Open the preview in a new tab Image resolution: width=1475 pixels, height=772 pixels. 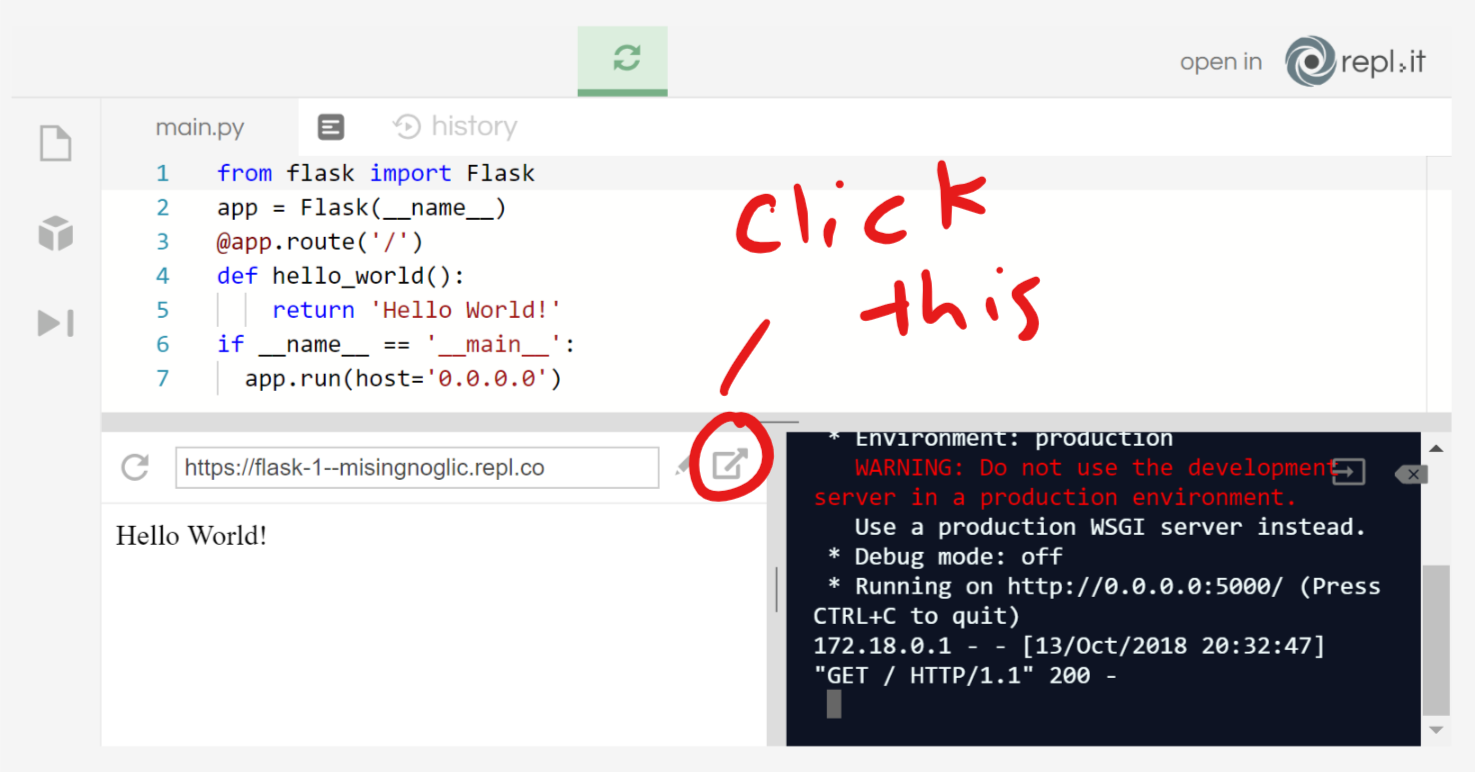(x=731, y=463)
